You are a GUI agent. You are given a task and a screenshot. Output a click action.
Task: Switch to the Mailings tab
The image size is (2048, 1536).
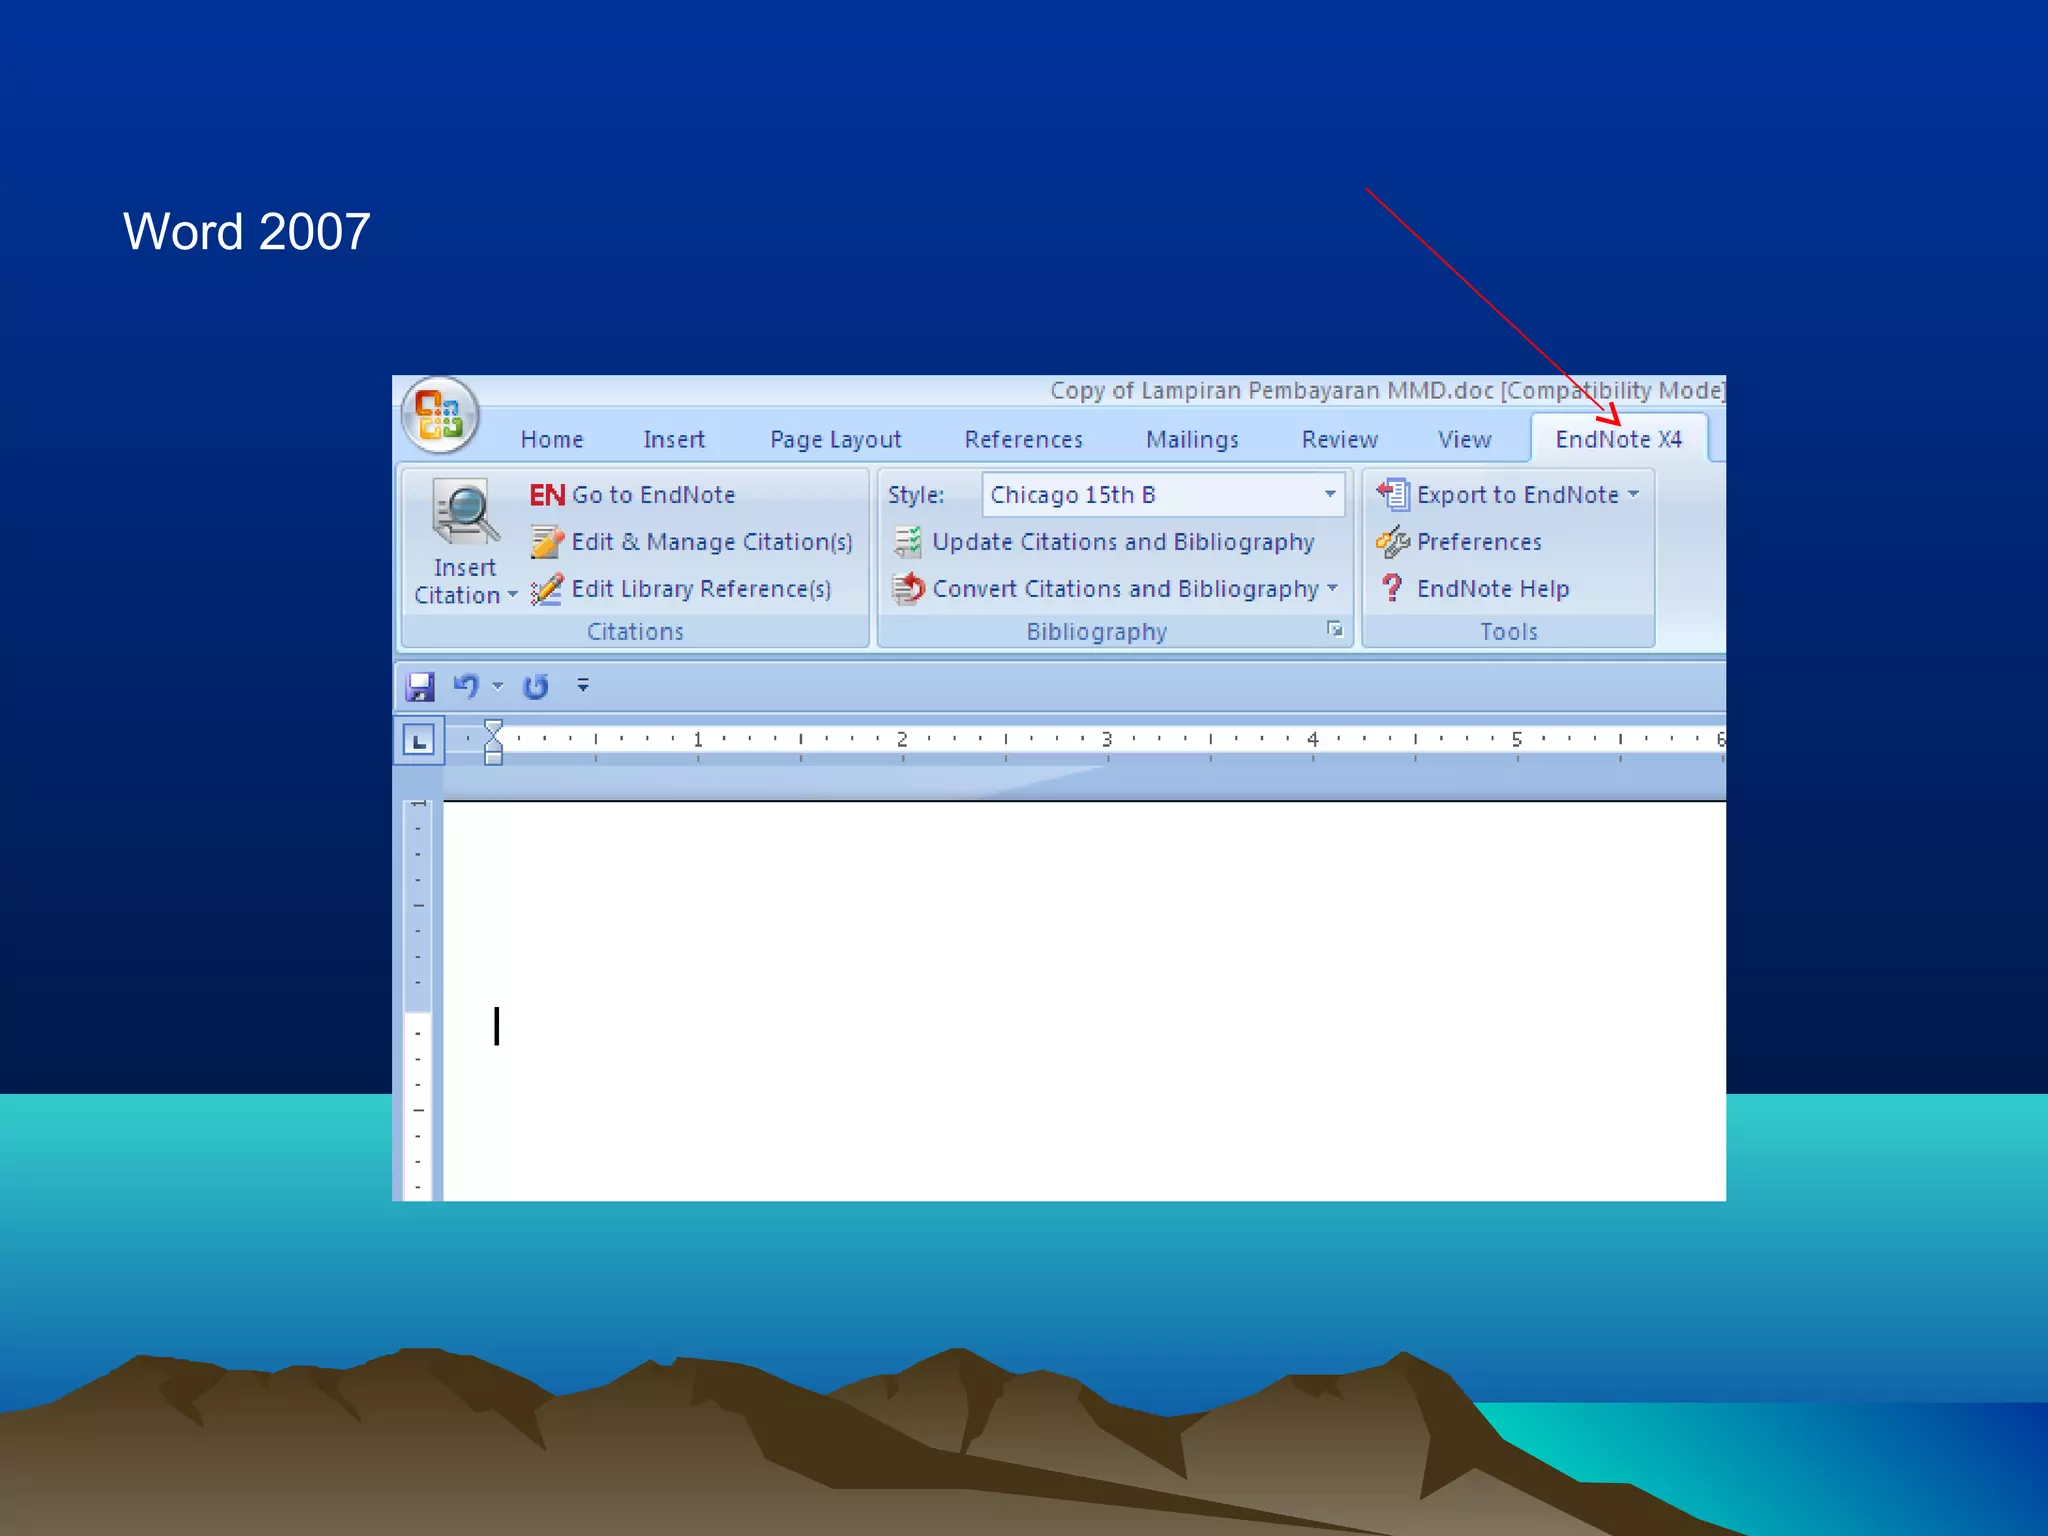point(1192,440)
